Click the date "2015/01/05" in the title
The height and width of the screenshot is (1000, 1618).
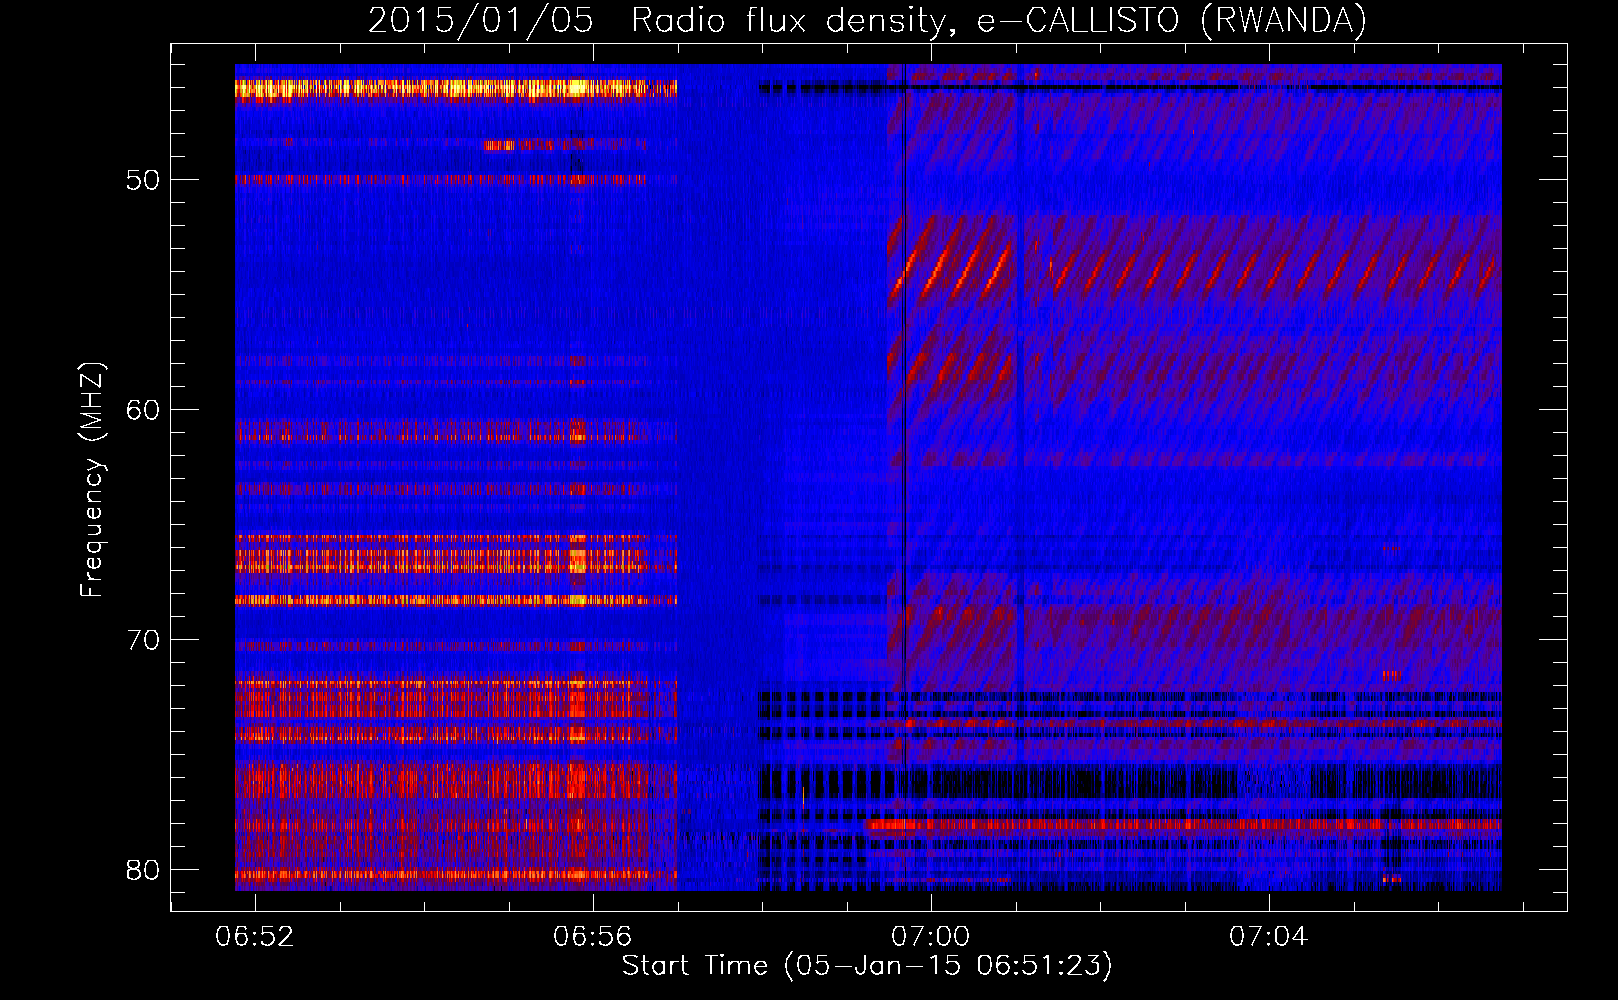480,21
